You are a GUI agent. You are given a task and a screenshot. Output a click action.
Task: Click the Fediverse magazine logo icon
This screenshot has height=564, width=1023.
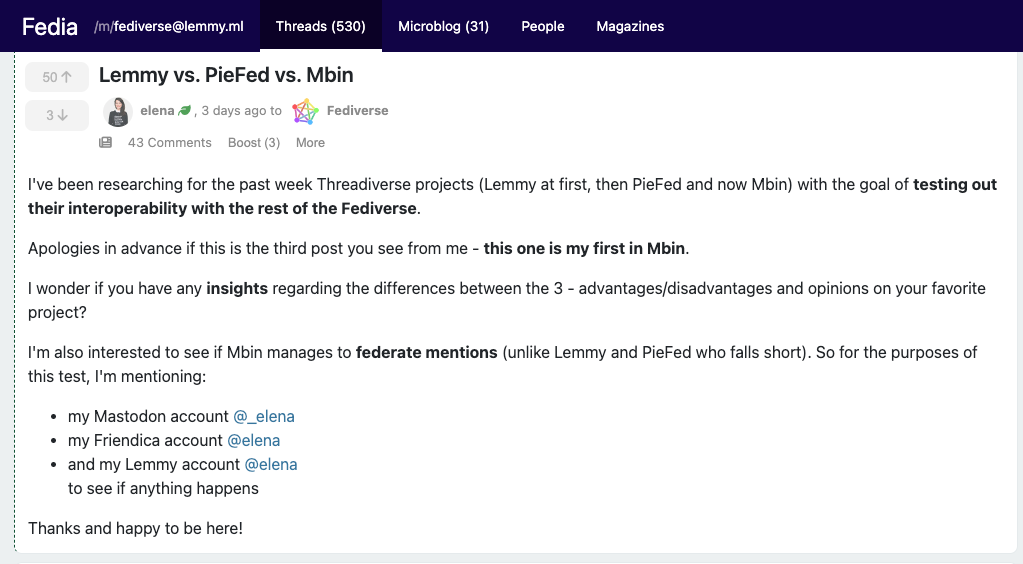click(305, 111)
